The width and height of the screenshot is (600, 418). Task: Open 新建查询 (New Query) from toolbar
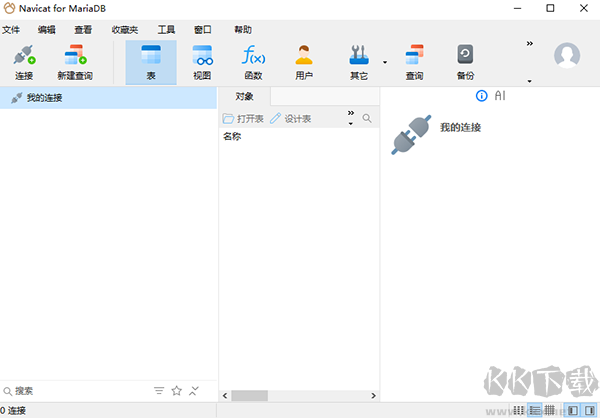75,62
